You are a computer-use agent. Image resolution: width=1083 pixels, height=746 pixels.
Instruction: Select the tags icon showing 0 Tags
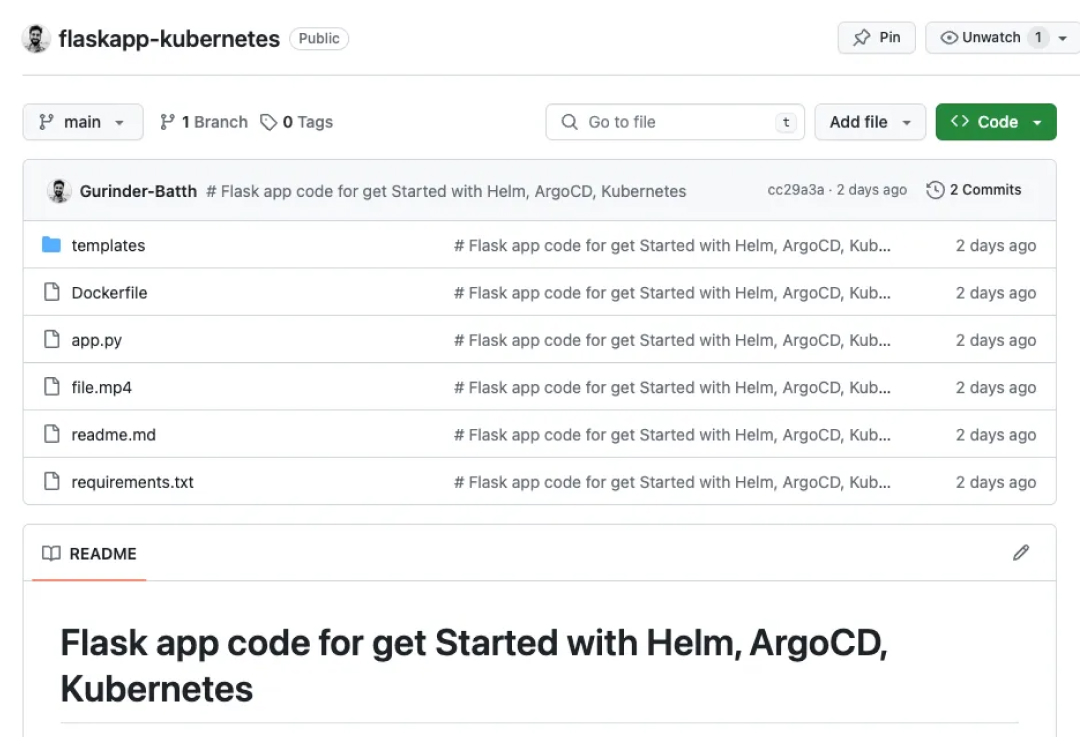[x=267, y=121]
